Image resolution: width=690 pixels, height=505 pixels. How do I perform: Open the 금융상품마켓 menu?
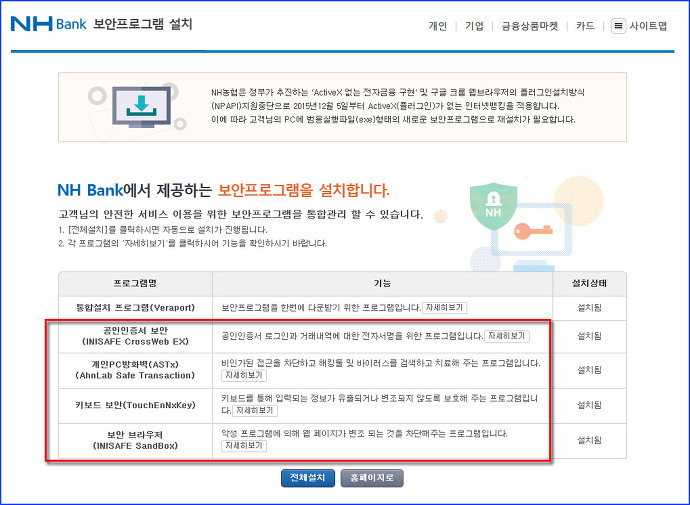click(530, 26)
